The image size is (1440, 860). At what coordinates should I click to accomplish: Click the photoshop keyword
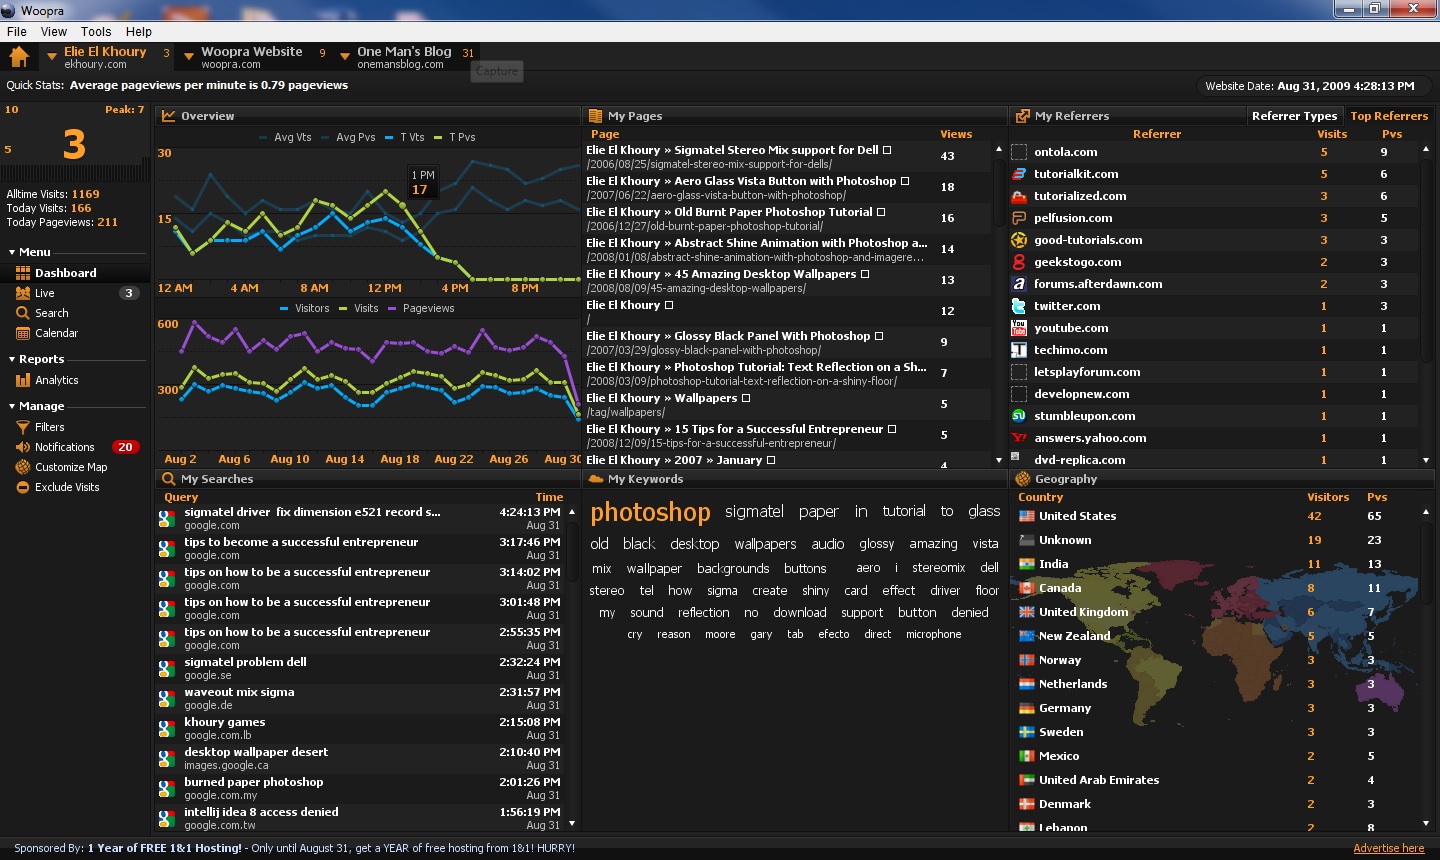pos(650,513)
